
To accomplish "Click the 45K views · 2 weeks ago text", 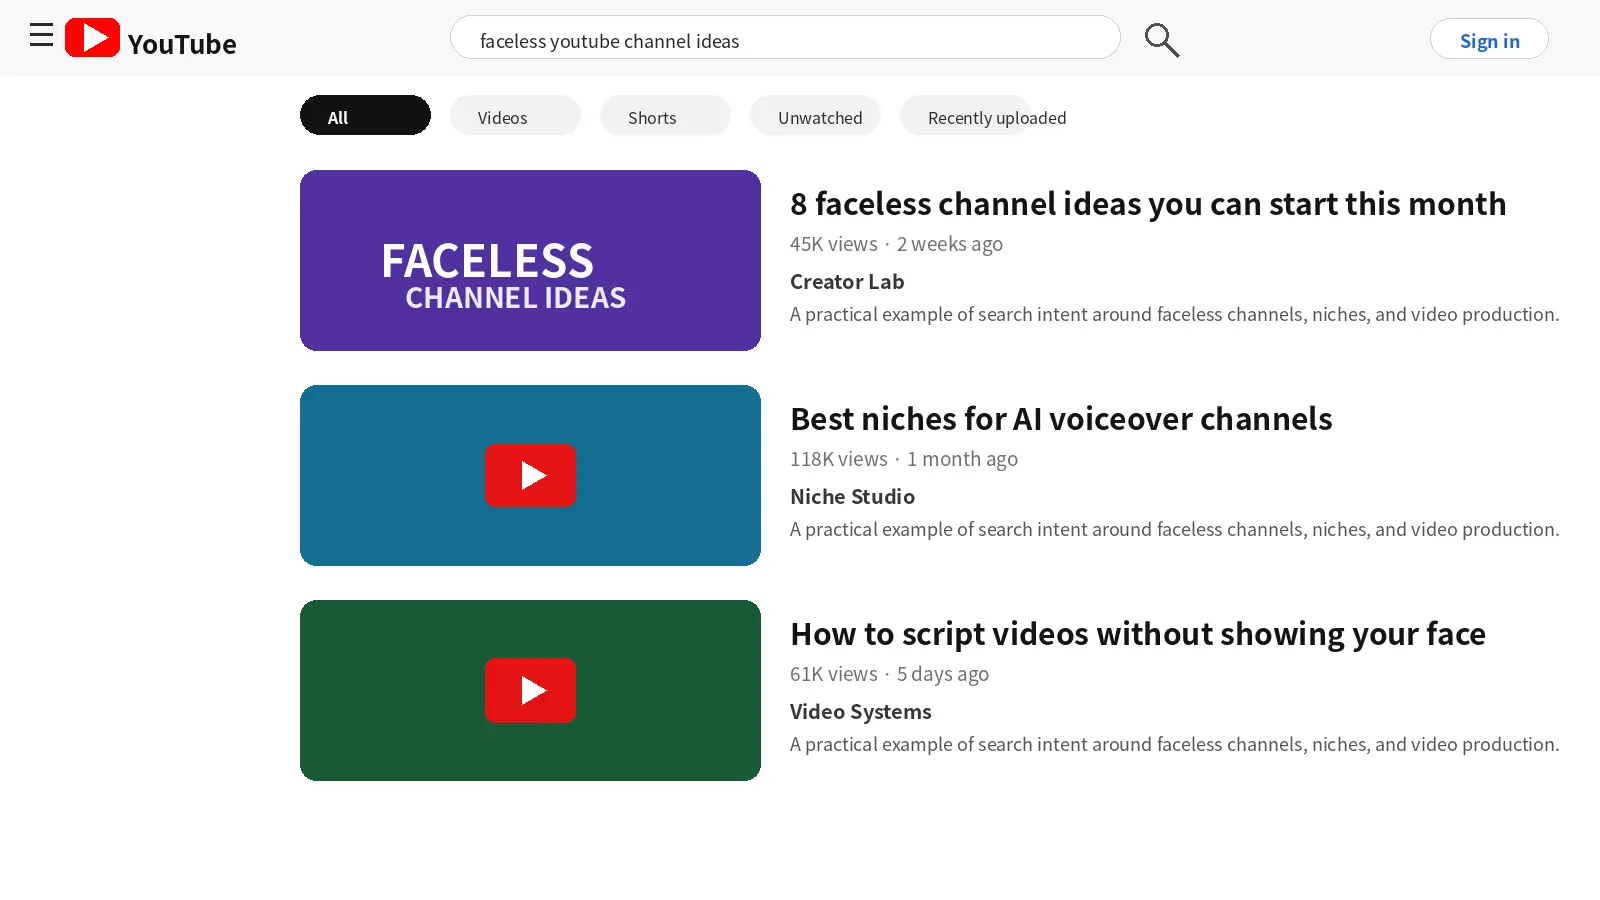I will point(896,244).
